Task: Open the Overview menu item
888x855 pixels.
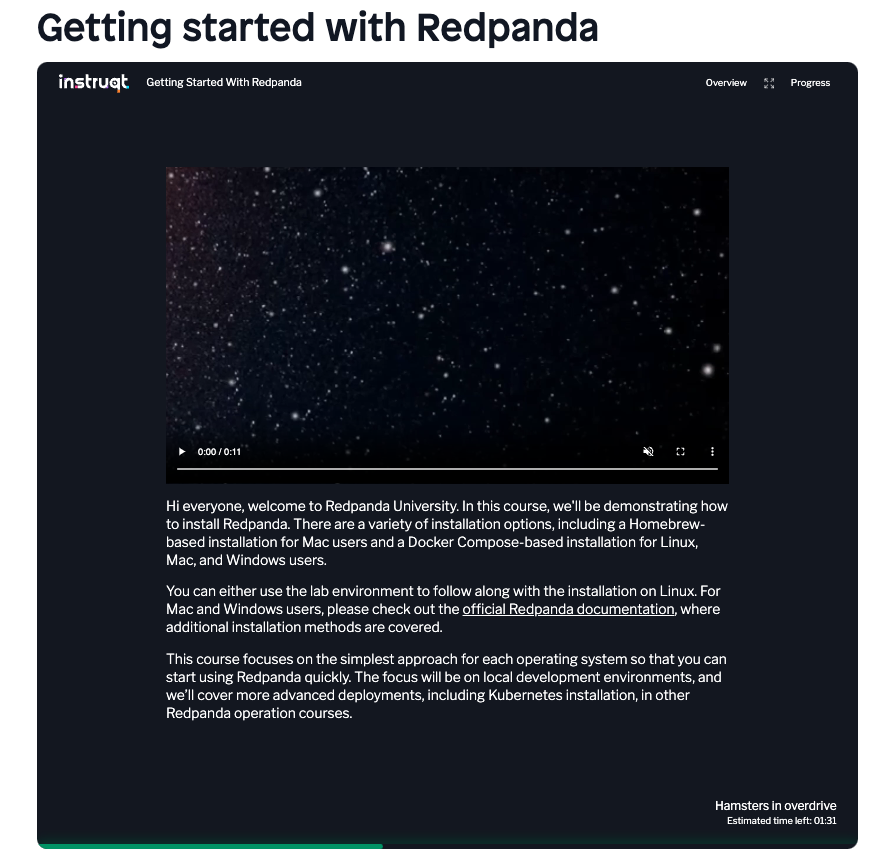Action: coord(726,83)
